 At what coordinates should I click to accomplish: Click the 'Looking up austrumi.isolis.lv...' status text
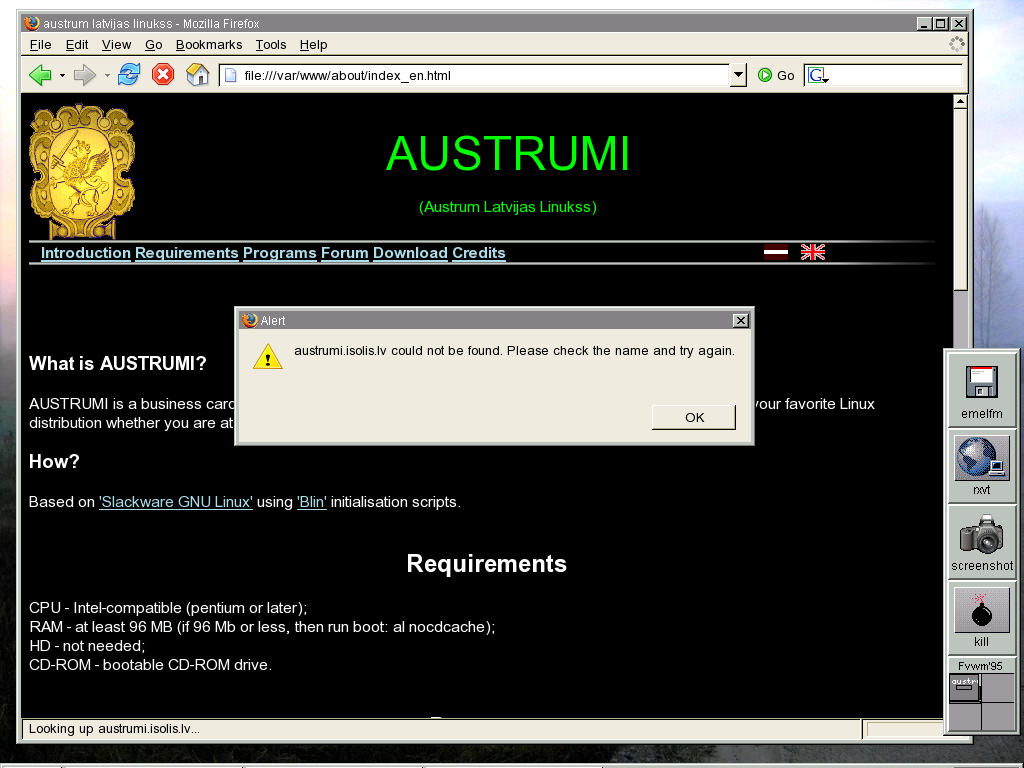[x=114, y=729]
